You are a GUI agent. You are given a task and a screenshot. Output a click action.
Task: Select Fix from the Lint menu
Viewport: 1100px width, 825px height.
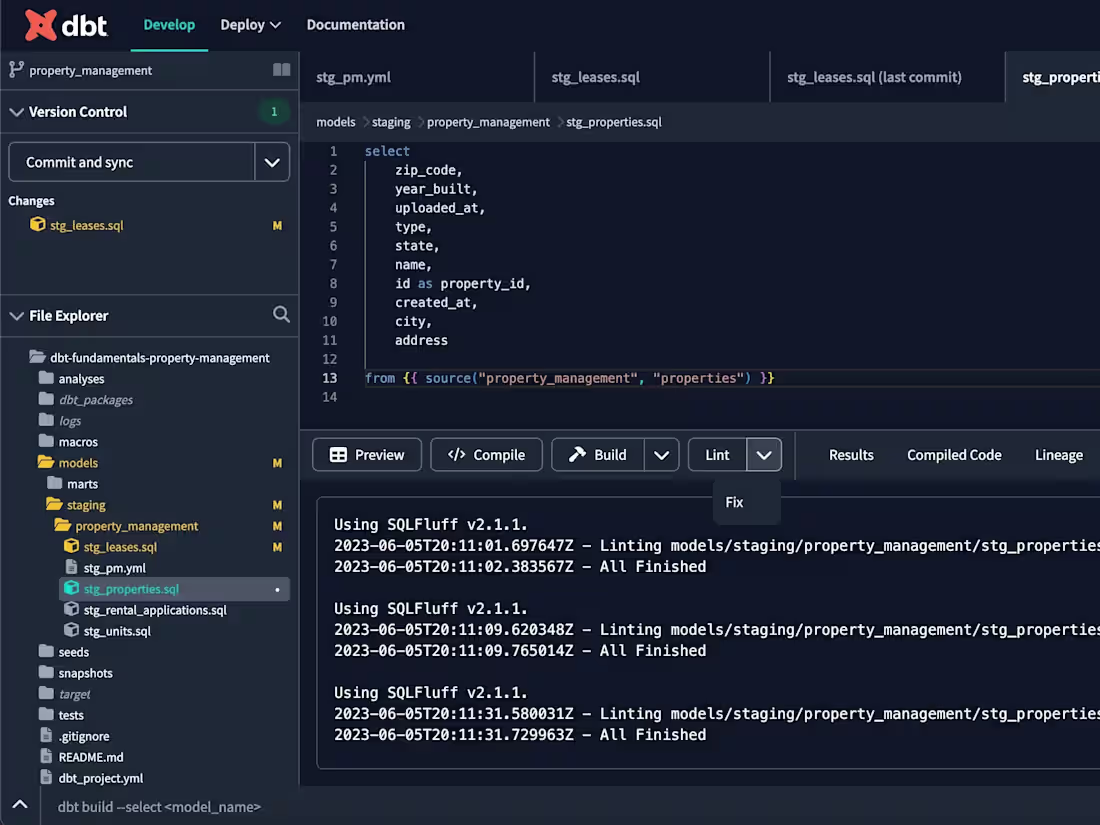(735, 501)
